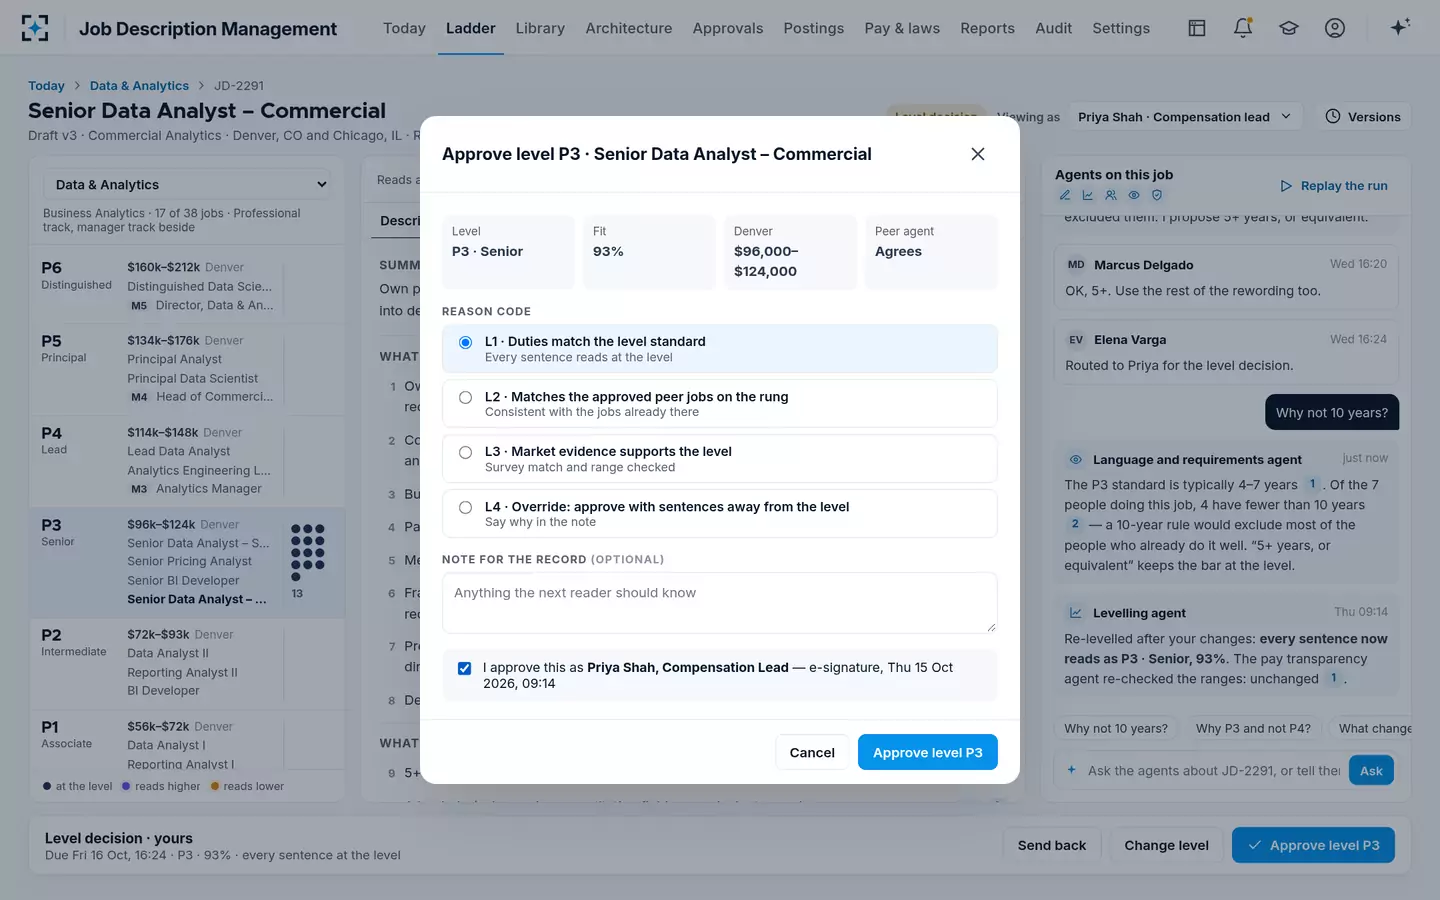This screenshot has width=1440, height=900.
Task: Select reason L3 Market evidence supports the level
Action: (719, 459)
